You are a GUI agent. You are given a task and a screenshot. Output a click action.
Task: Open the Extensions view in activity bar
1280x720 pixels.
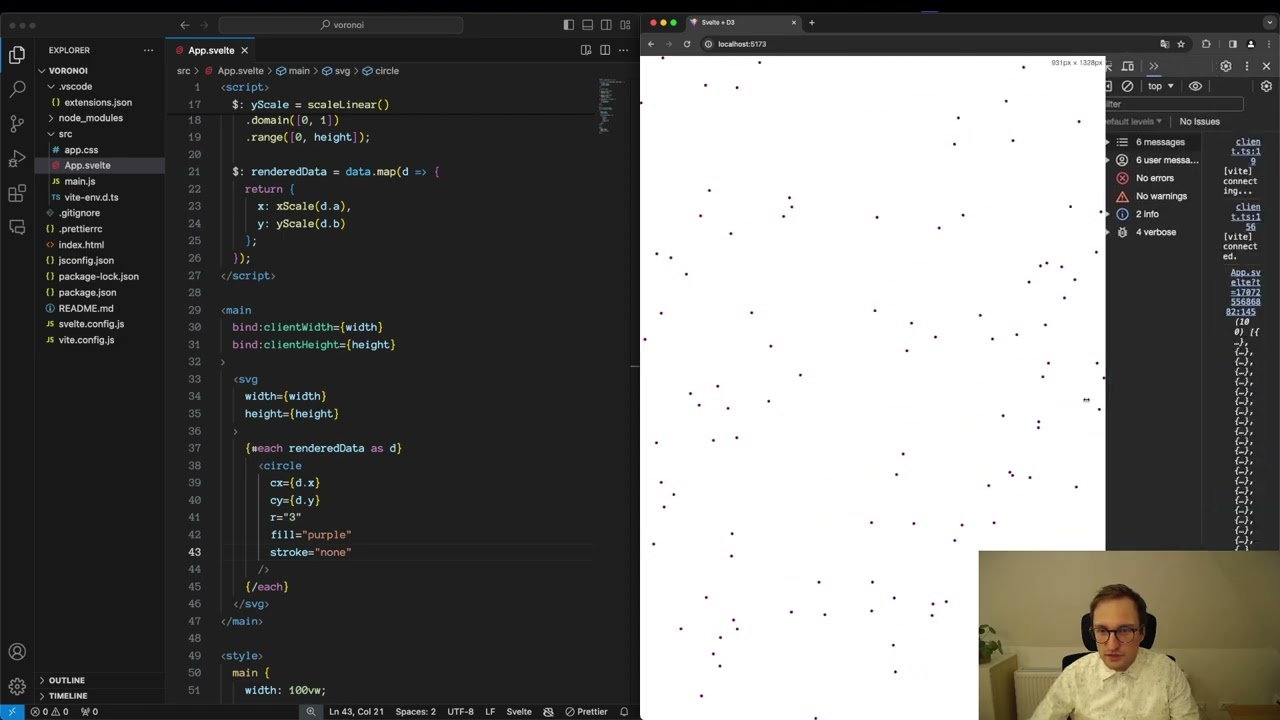17,193
